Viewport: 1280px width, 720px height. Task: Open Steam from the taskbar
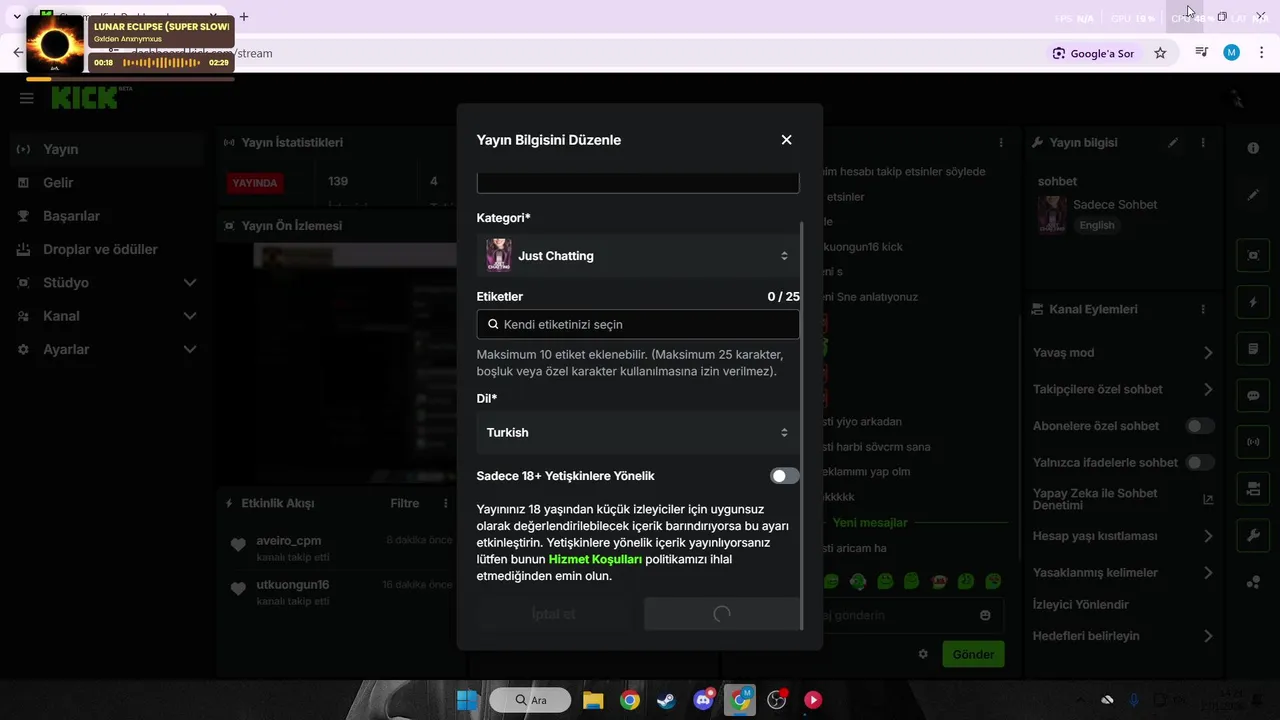coord(666,700)
